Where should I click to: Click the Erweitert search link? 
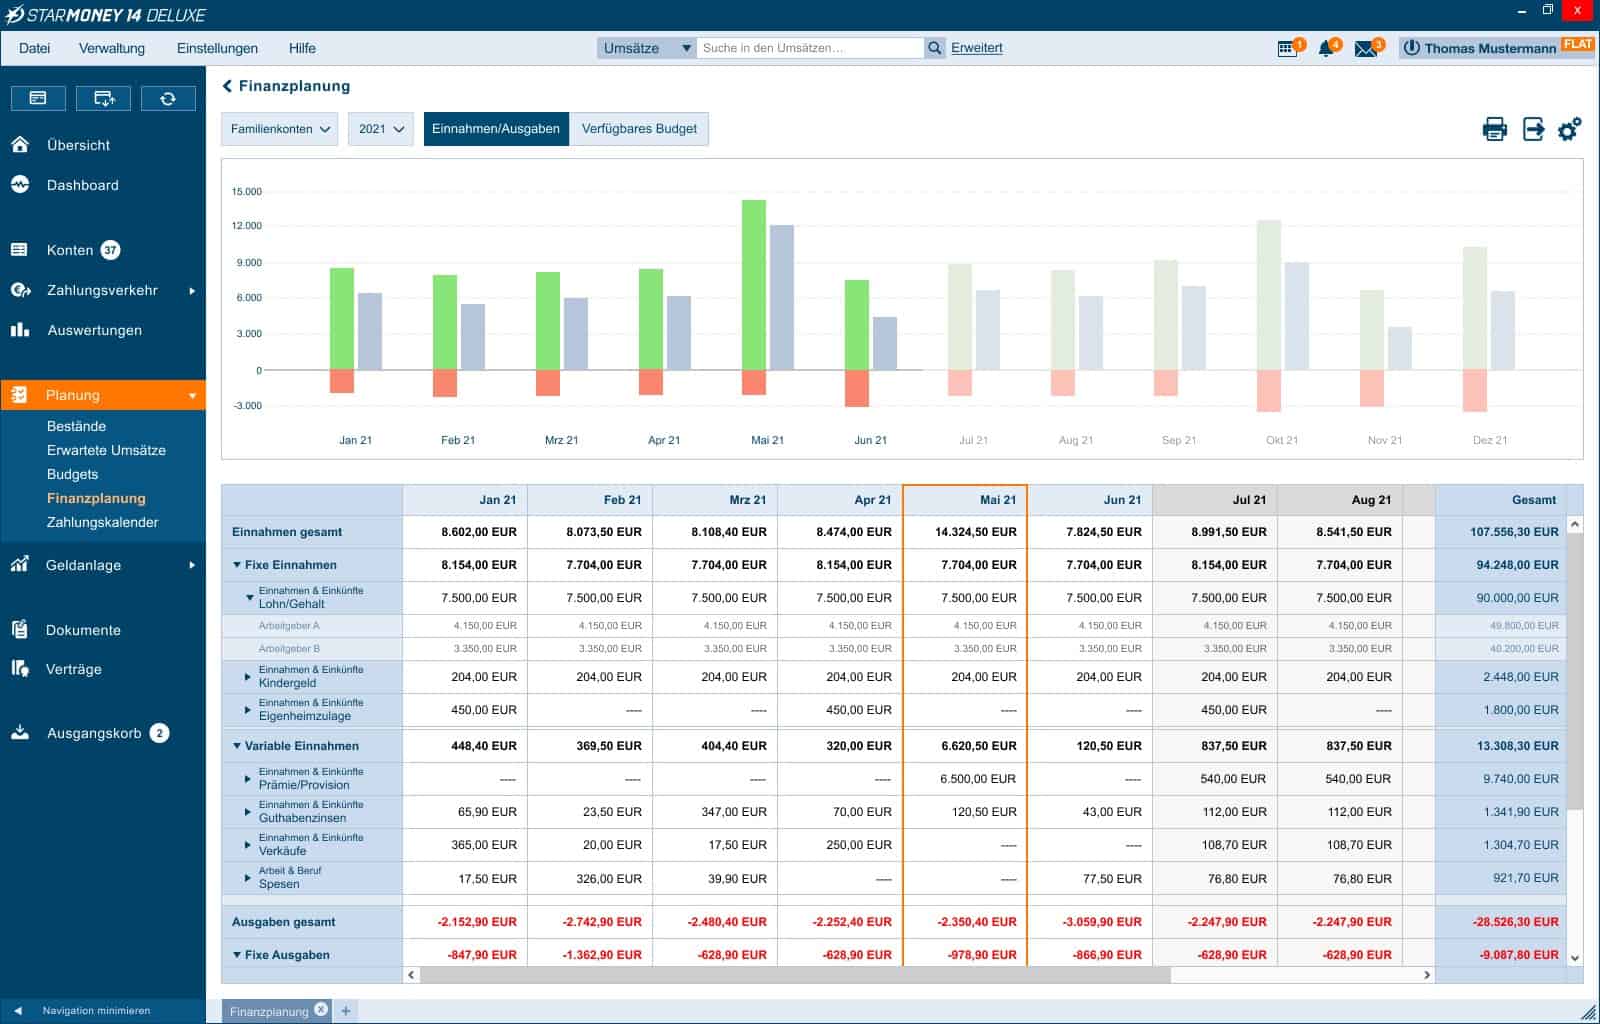point(976,48)
